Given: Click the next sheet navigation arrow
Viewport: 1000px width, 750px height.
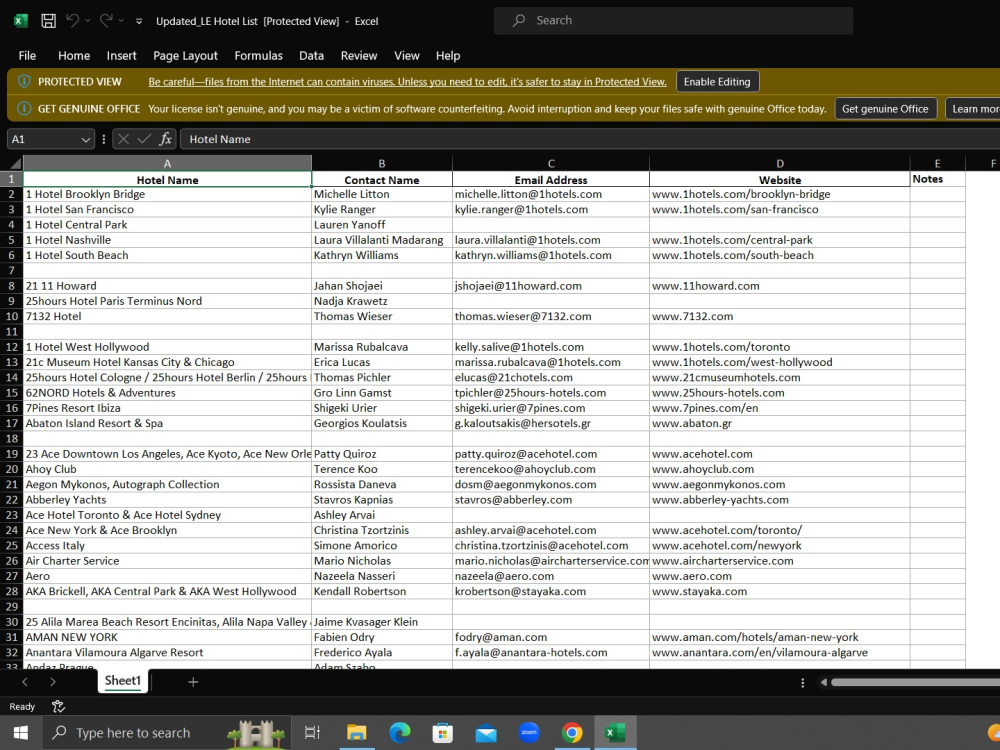Looking at the screenshot, I should pos(52,682).
